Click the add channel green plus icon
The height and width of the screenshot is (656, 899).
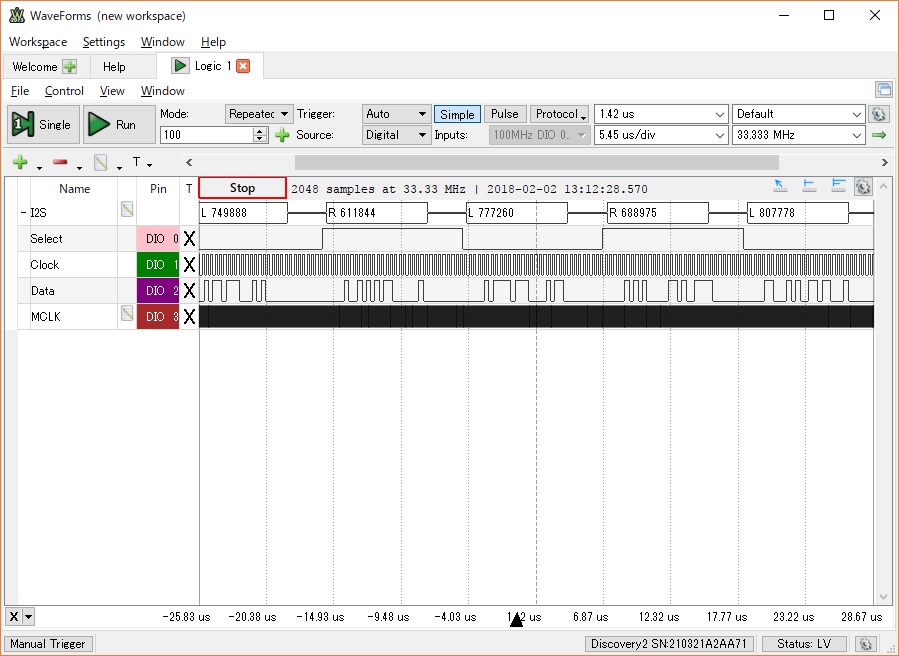[20, 162]
